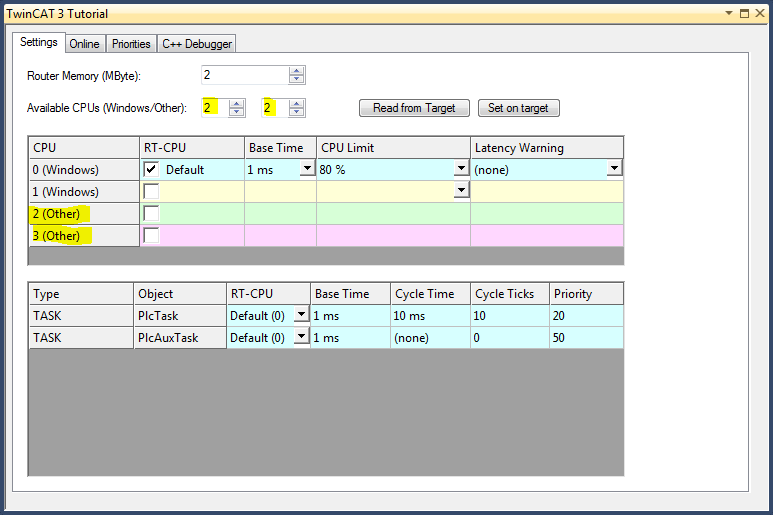Select the PlcAuxTask object cell

(x=180, y=338)
